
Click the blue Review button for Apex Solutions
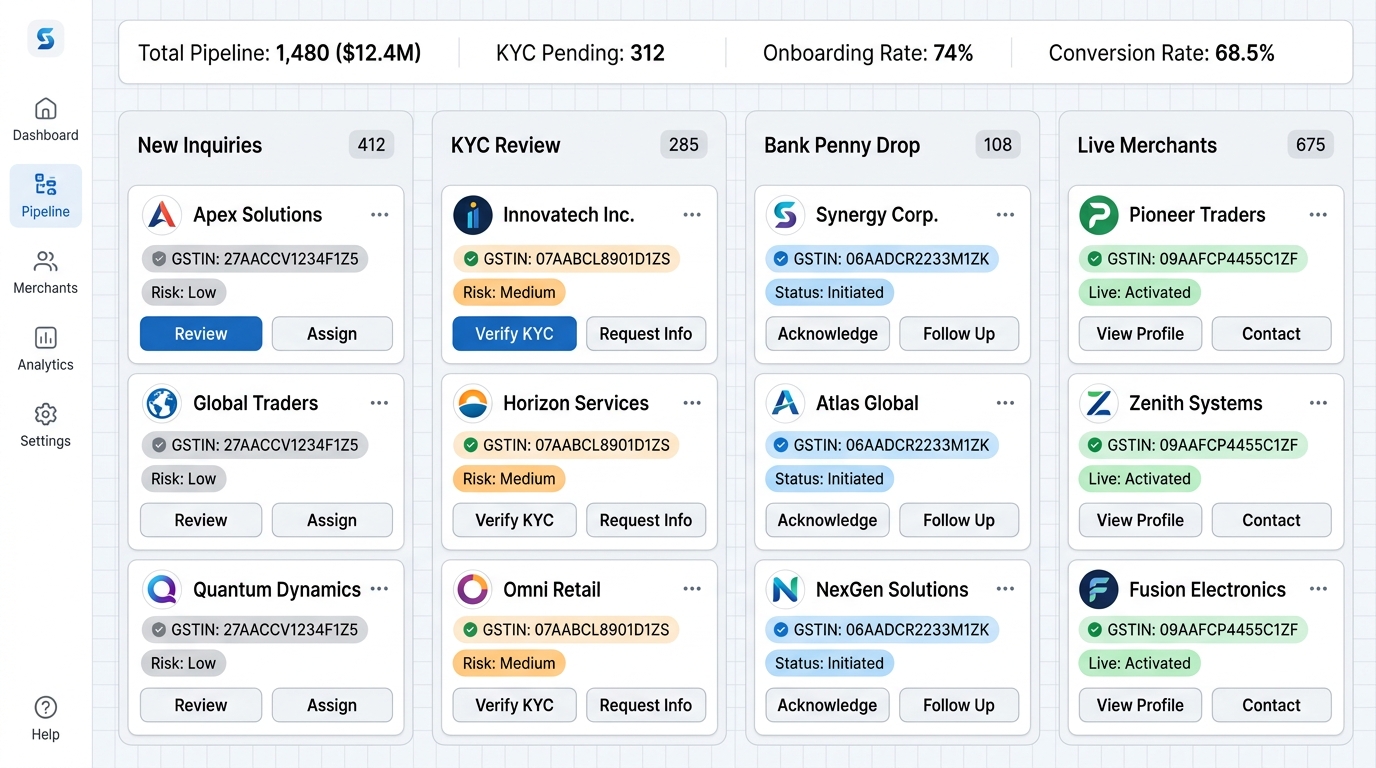point(201,334)
